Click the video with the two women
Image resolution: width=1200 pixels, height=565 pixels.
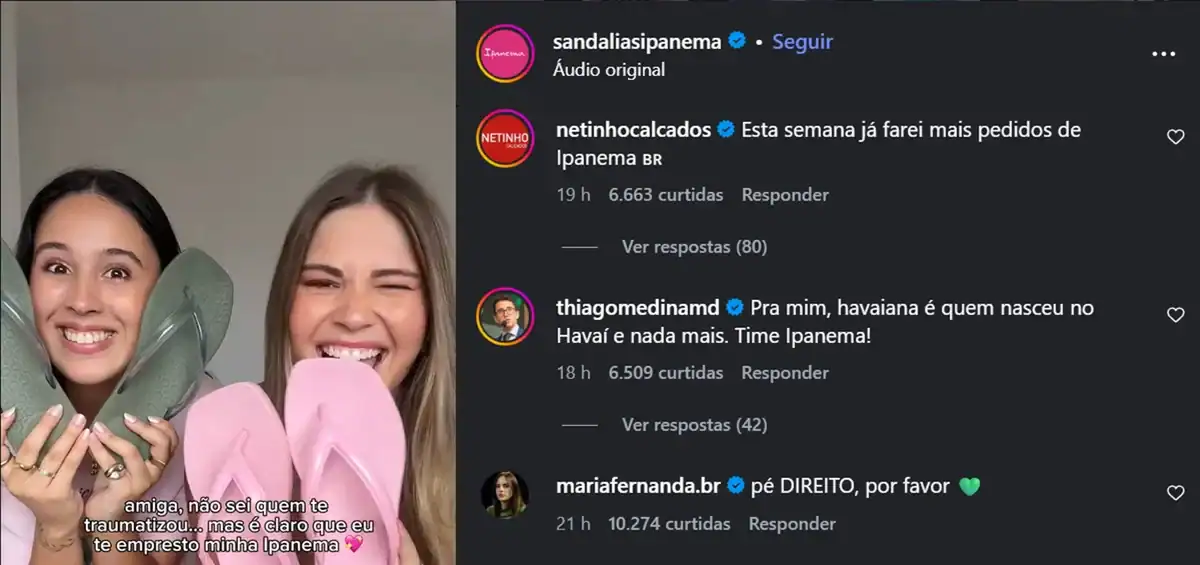click(228, 282)
